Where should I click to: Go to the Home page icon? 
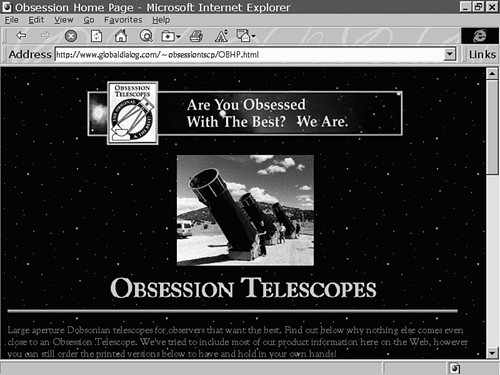coord(121,36)
